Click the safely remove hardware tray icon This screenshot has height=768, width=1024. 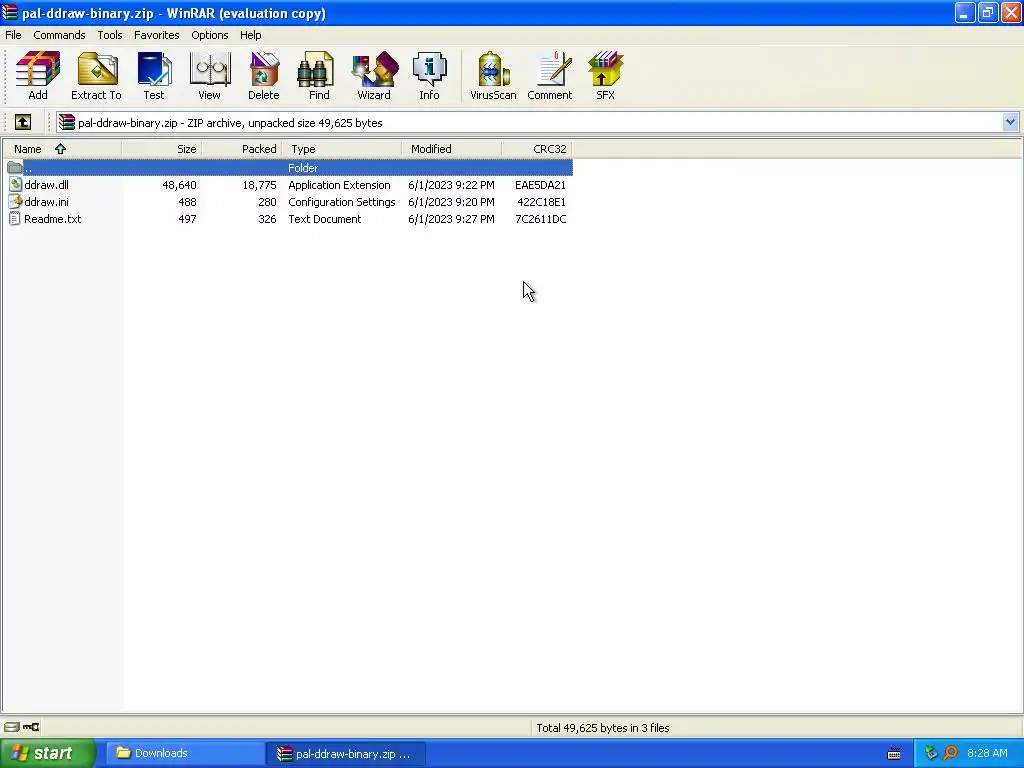point(931,753)
